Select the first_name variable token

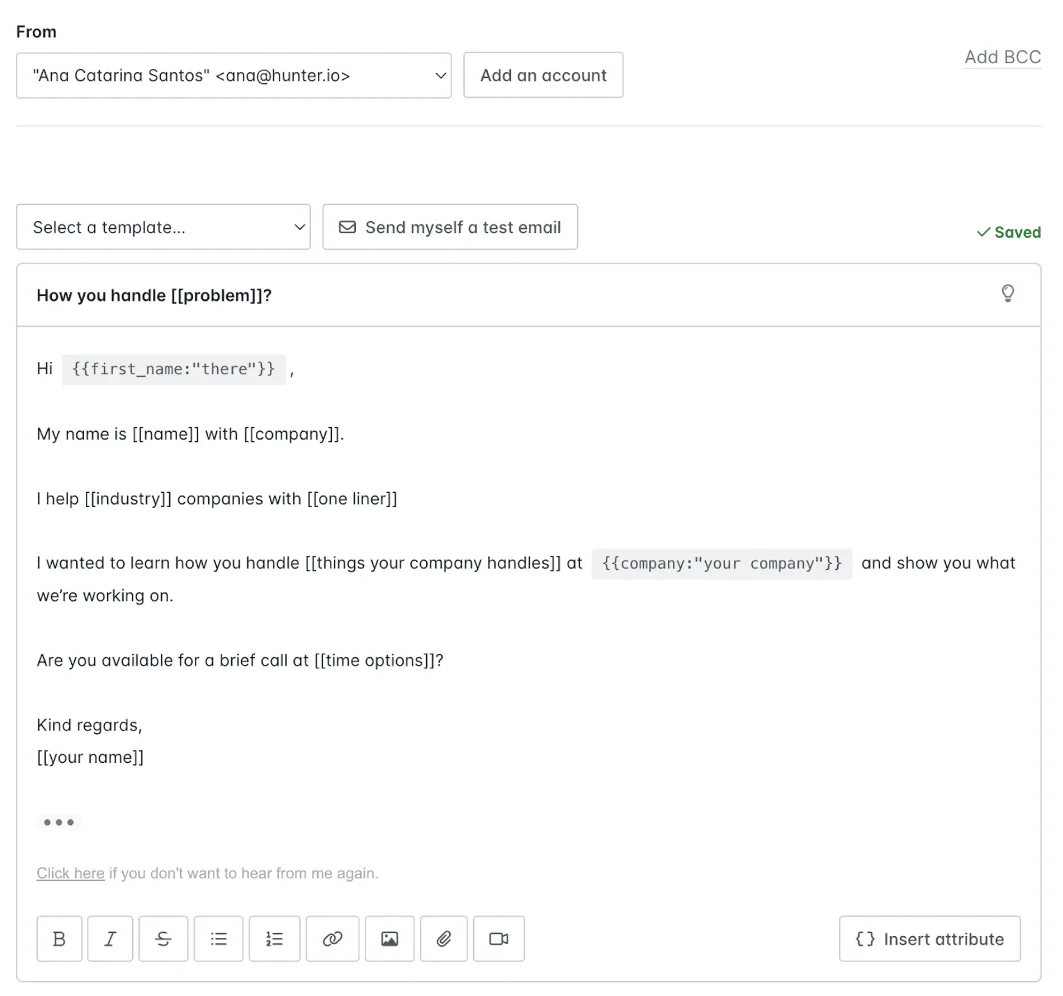174,369
